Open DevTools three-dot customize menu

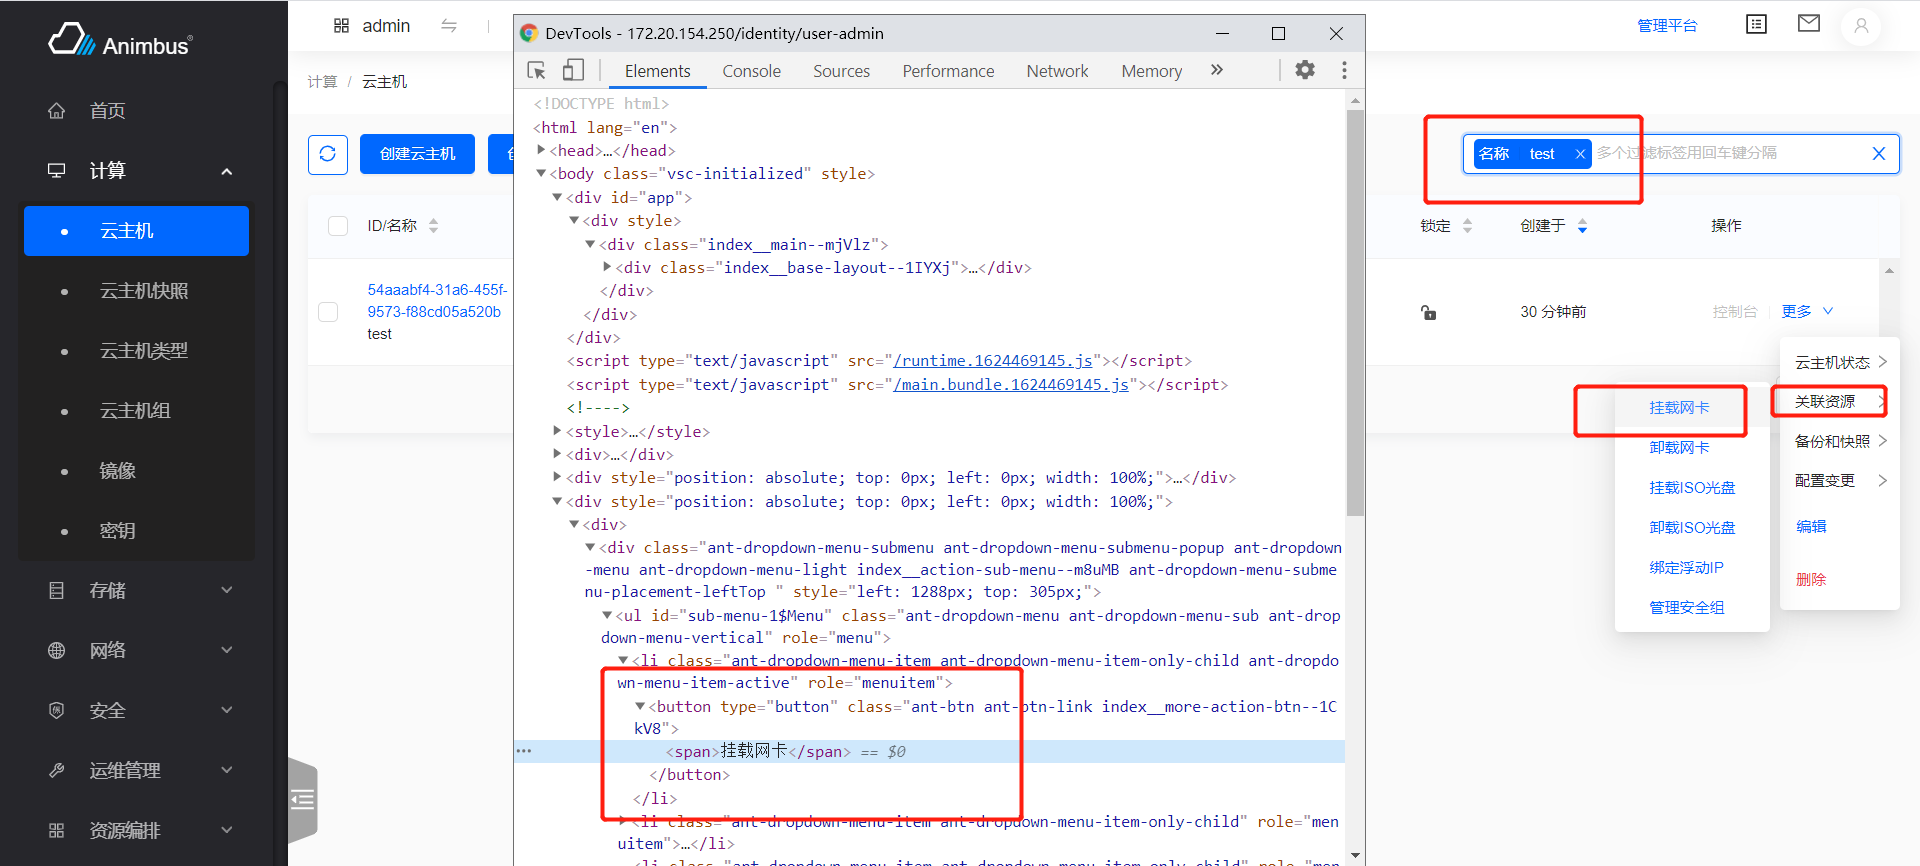(1344, 70)
